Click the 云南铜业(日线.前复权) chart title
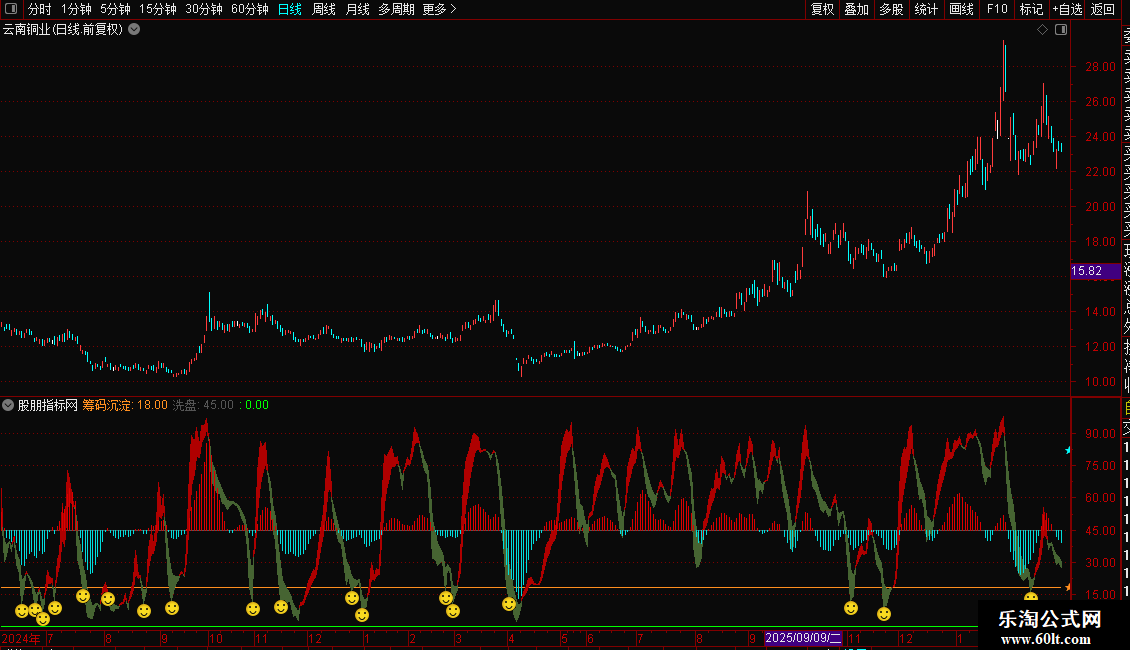This screenshot has width=1130, height=650. [63, 30]
